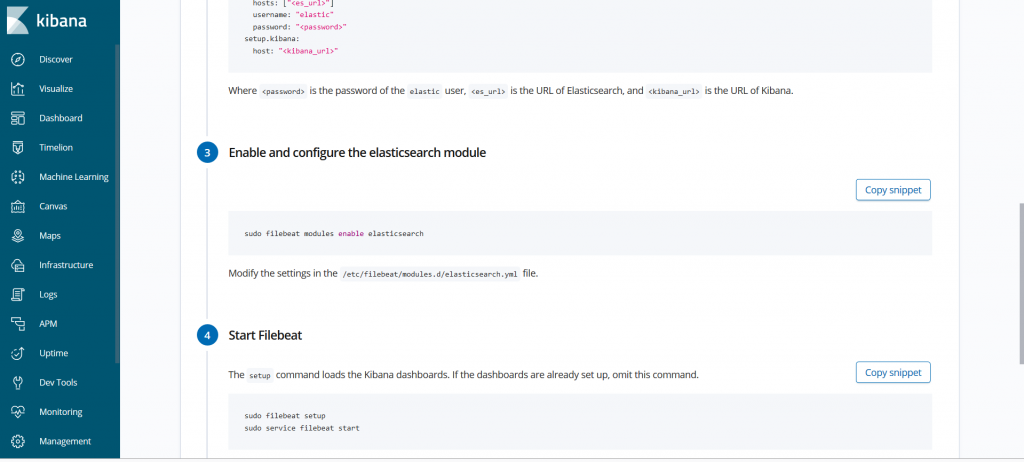
Task: Copy snippet for Start Filebeat step
Action: click(893, 372)
